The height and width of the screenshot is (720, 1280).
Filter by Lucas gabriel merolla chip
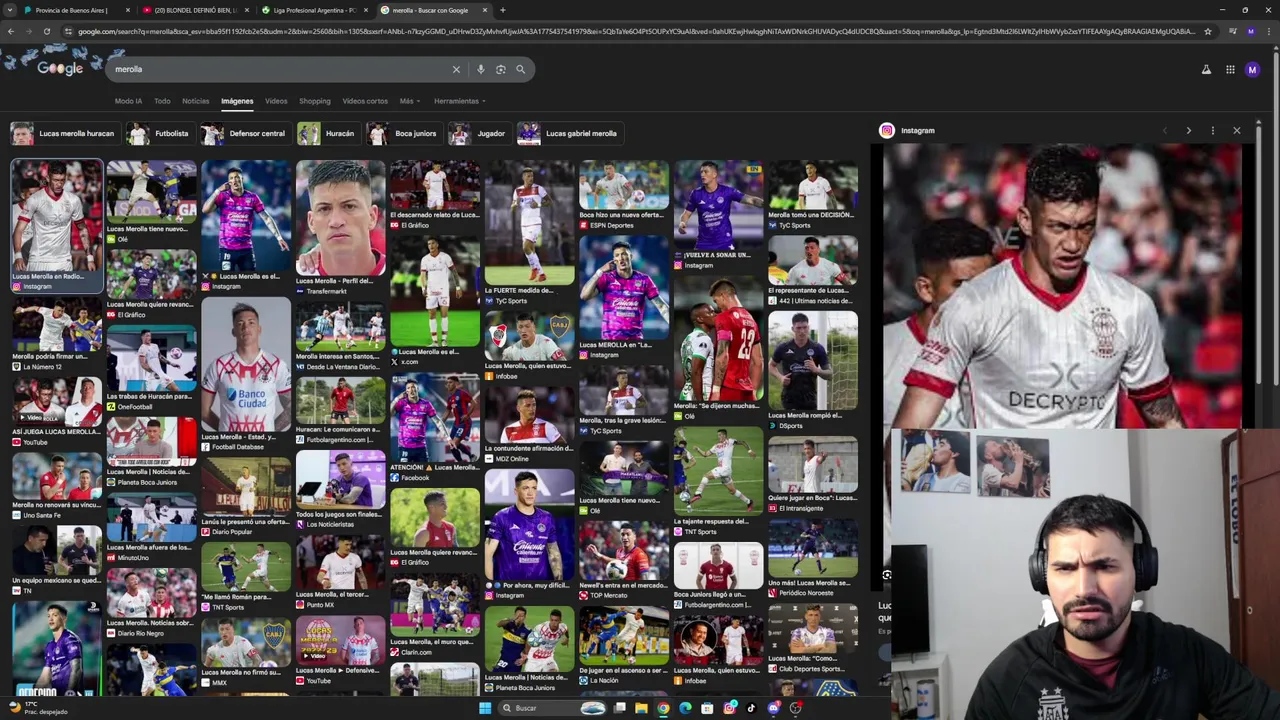tap(569, 133)
